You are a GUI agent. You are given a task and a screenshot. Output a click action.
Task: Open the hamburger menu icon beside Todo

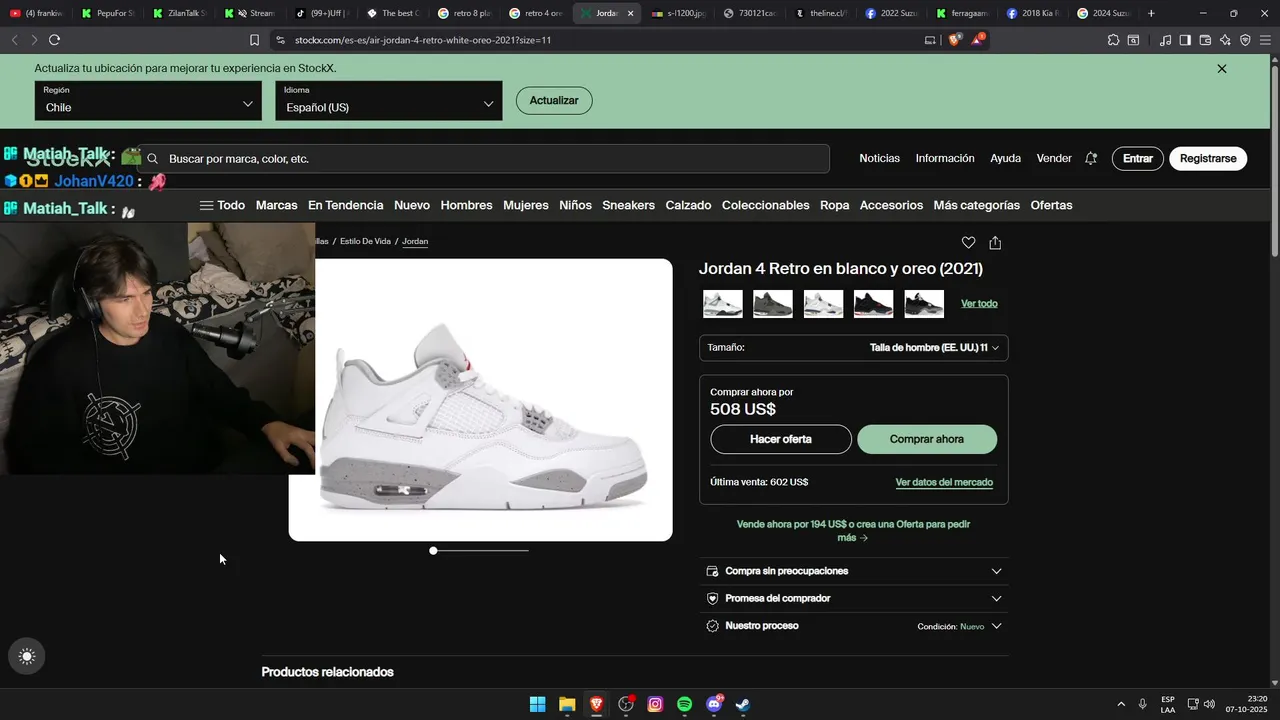pos(206,205)
